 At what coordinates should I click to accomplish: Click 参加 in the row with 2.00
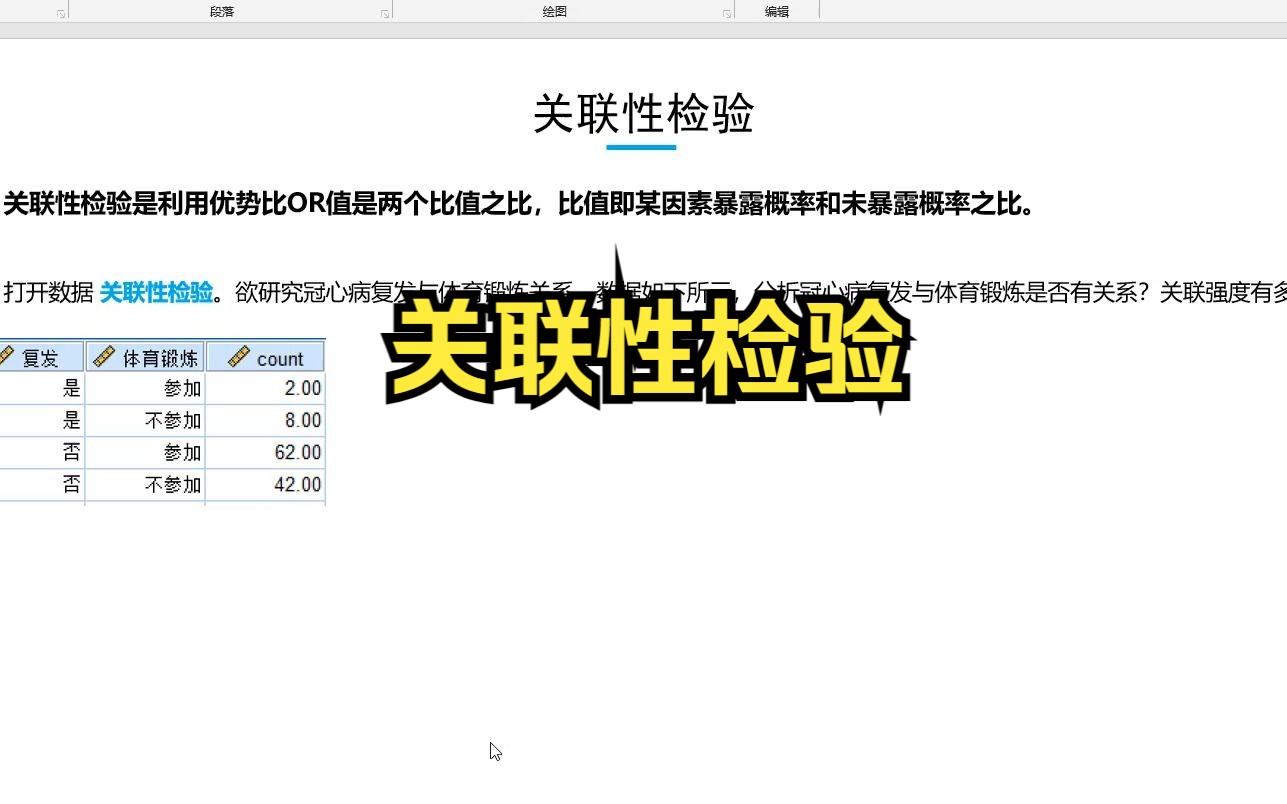point(183,388)
